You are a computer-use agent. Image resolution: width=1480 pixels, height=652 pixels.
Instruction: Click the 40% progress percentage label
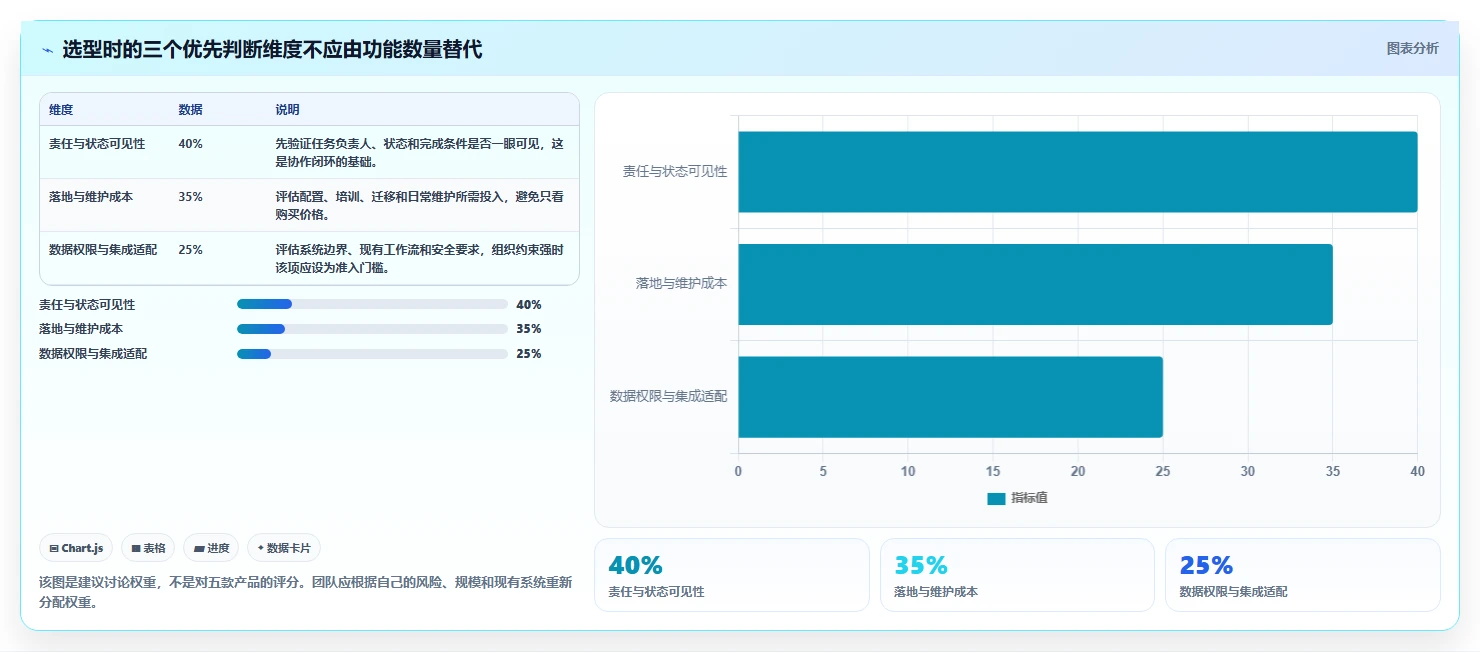click(x=529, y=305)
